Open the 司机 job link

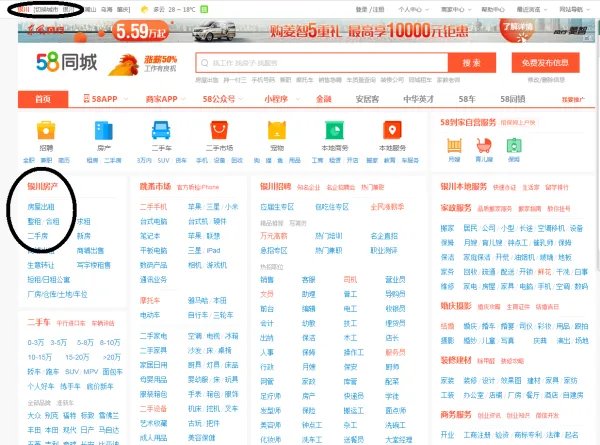(x=350, y=280)
